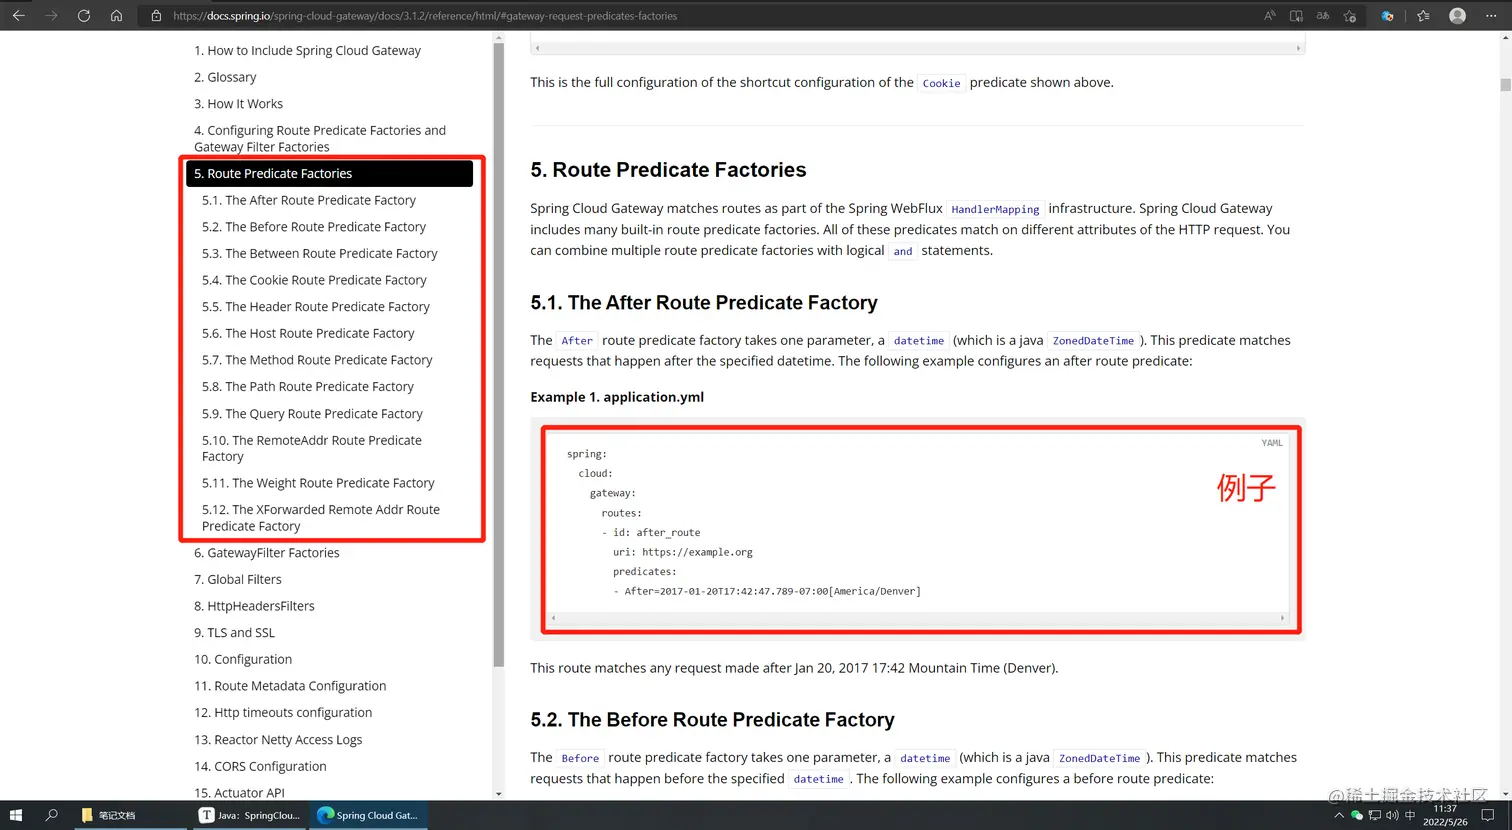1512x830 pixels.
Task: Select 5. Route Predicate Factories in sidebar
Action: pos(329,173)
